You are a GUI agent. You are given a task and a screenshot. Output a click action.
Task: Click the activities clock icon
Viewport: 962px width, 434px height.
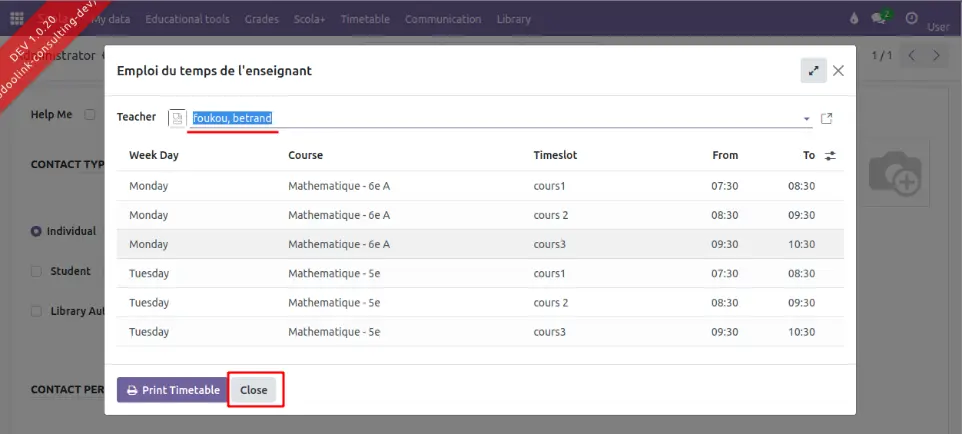[x=911, y=19]
